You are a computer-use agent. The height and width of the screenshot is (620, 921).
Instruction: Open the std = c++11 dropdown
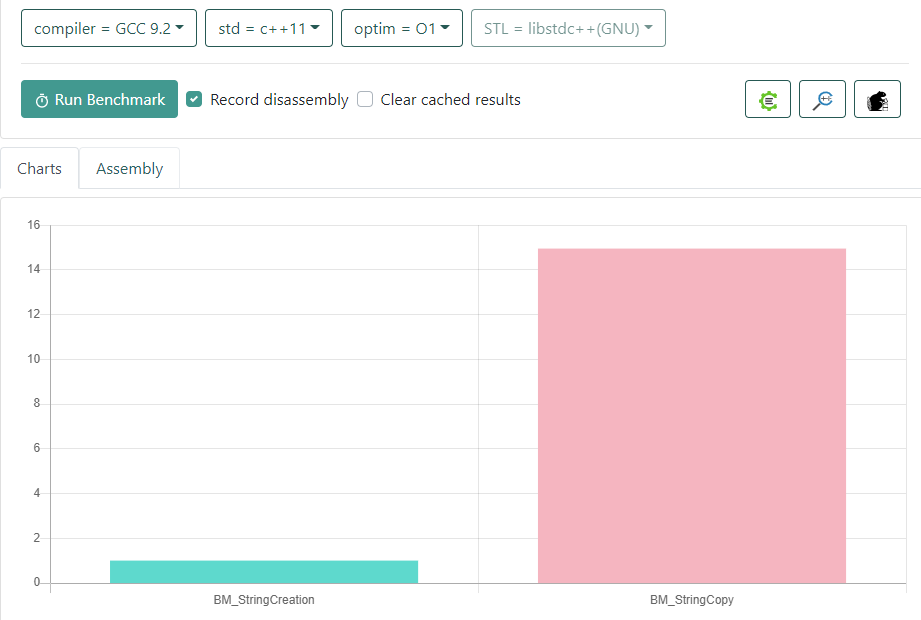269,28
